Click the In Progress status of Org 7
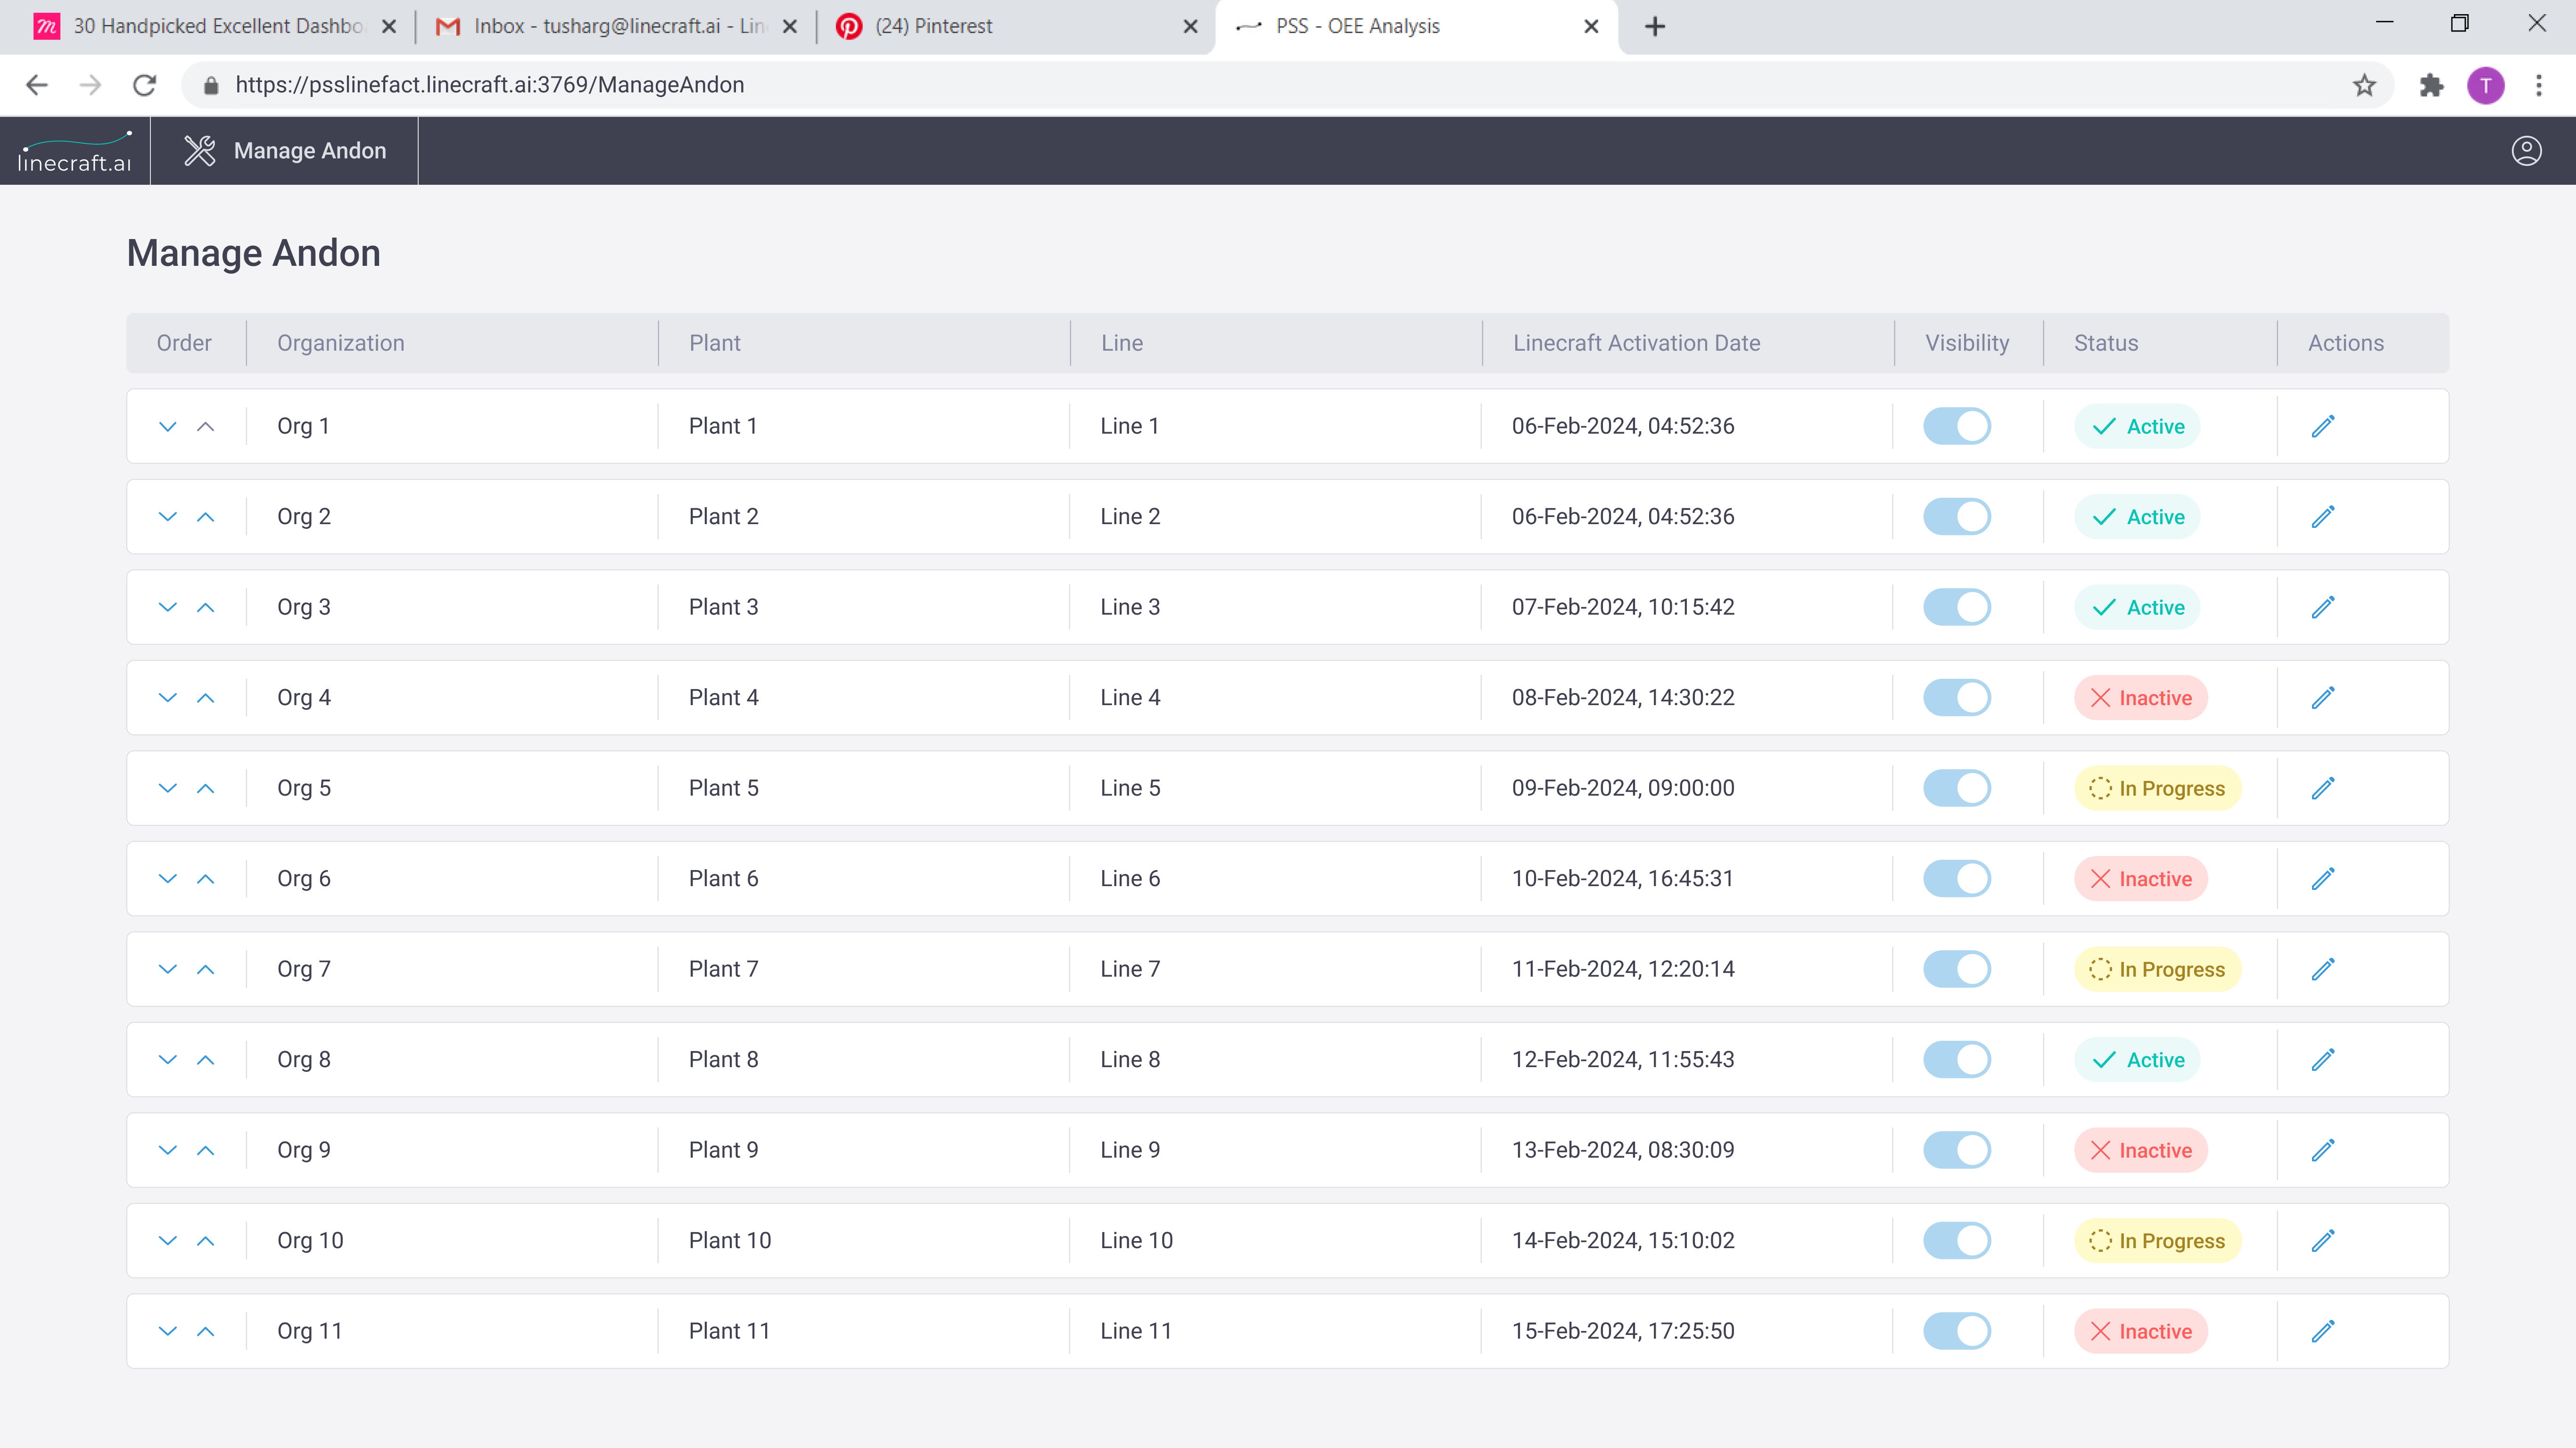This screenshot has width=2576, height=1448. point(2157,969)
